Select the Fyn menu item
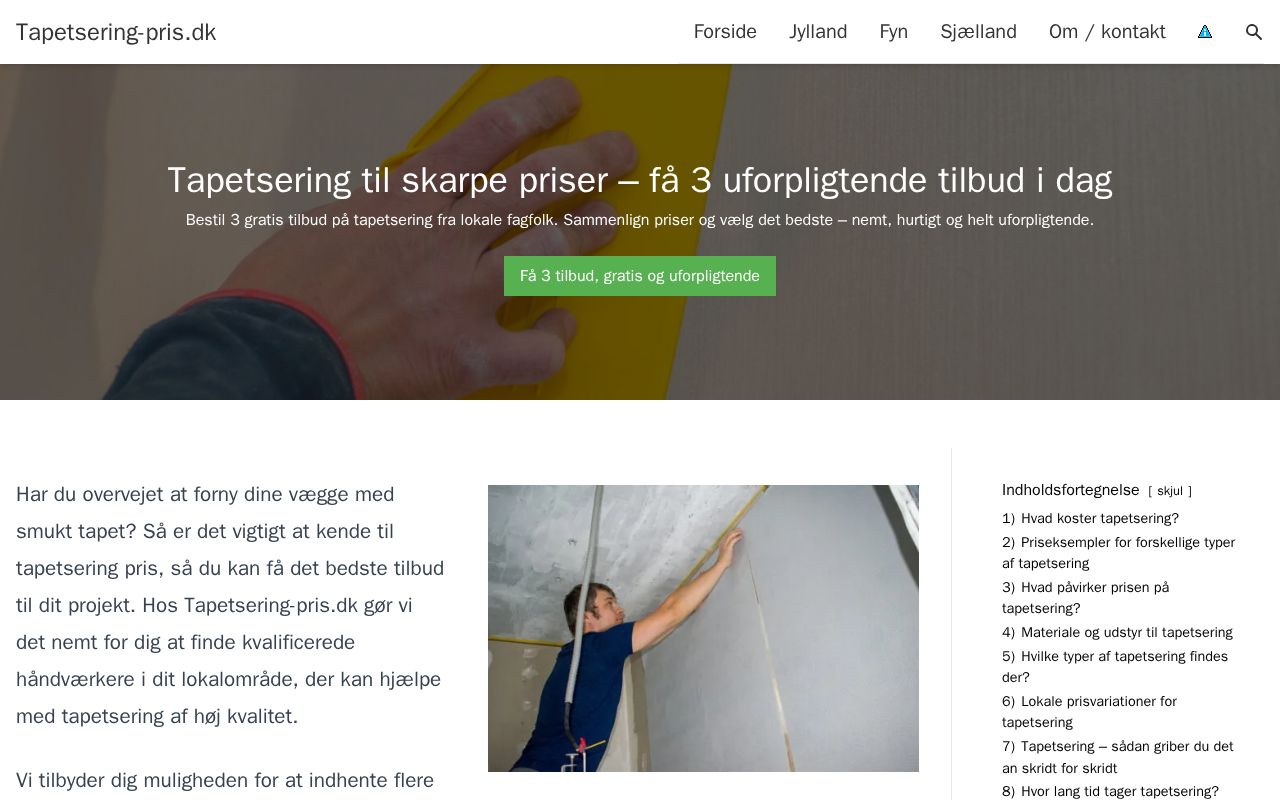The image size is (1280, 800). [894, 32]
